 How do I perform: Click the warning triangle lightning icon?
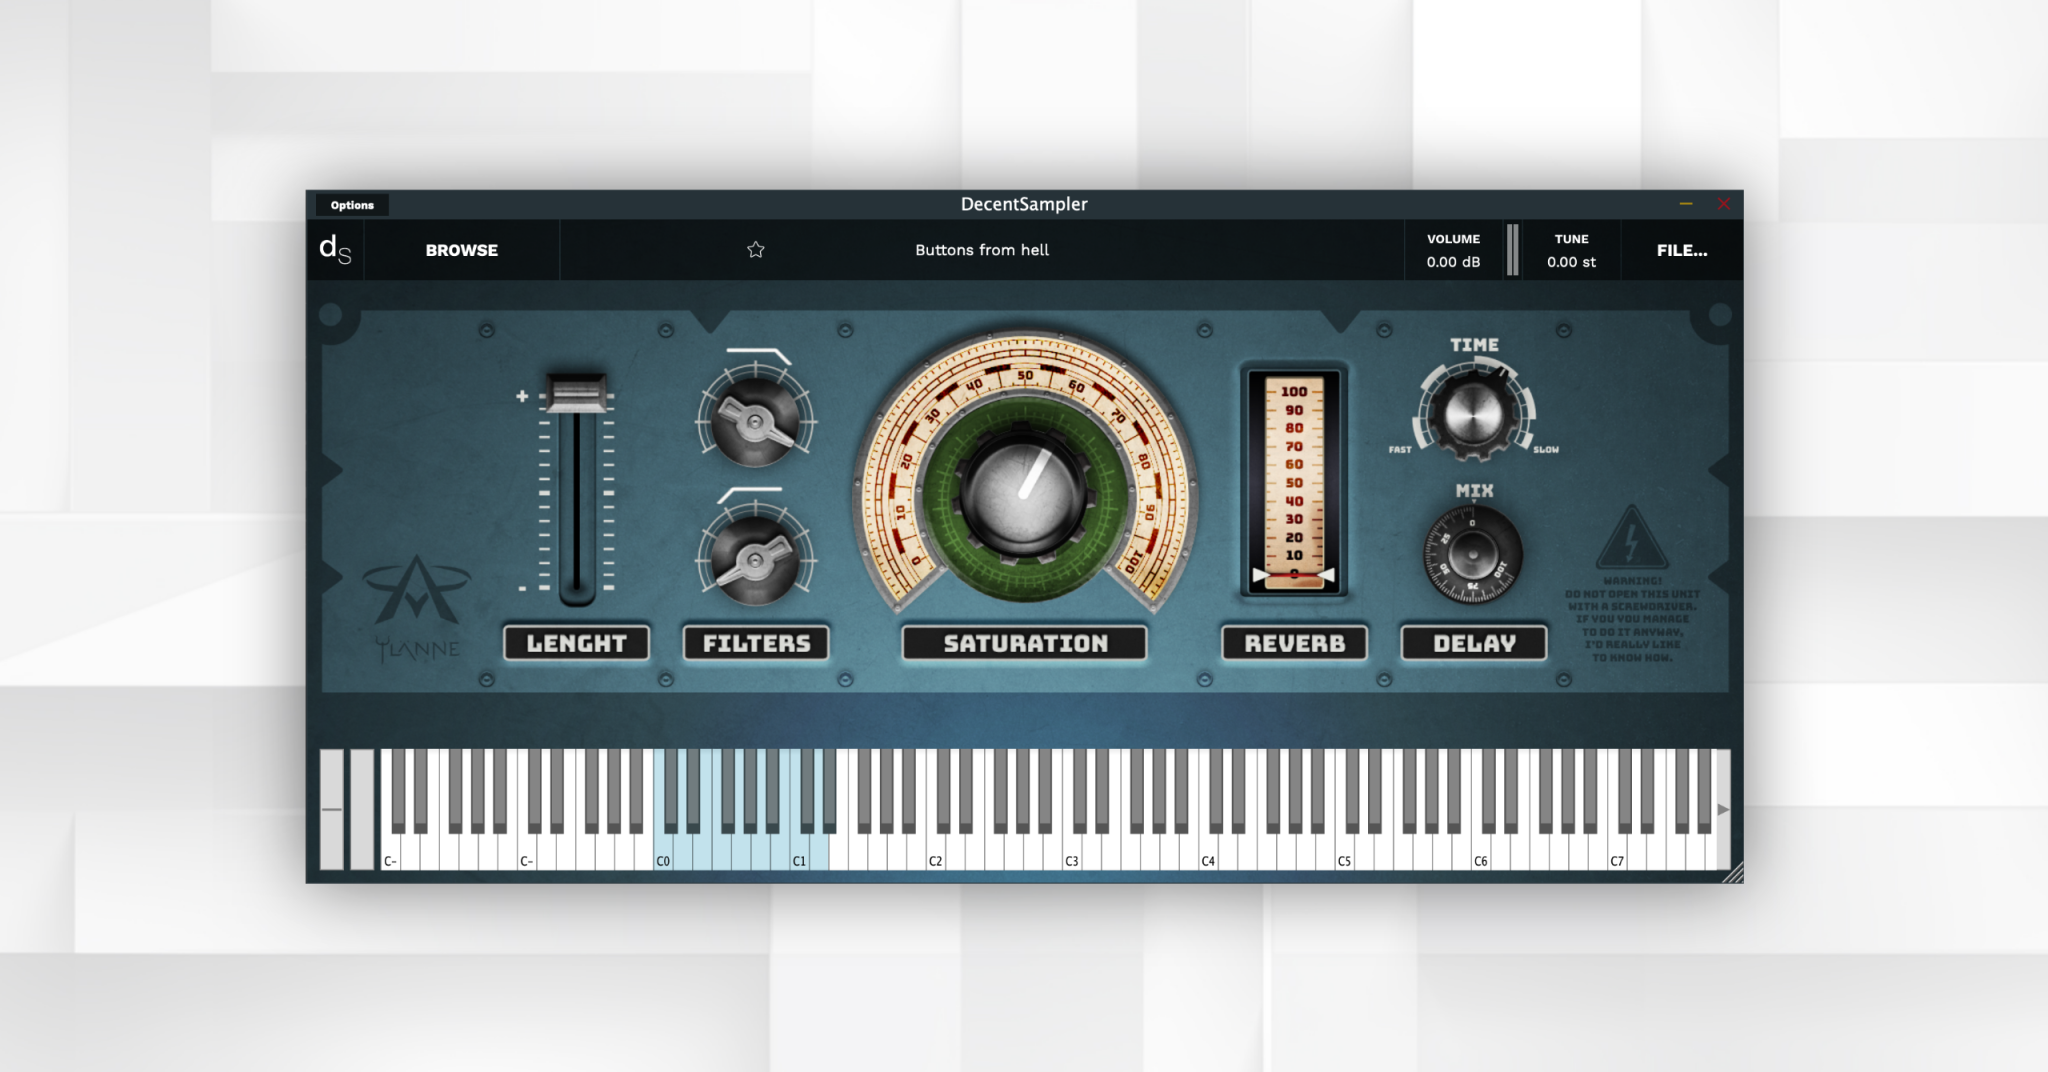point(1632,537)
